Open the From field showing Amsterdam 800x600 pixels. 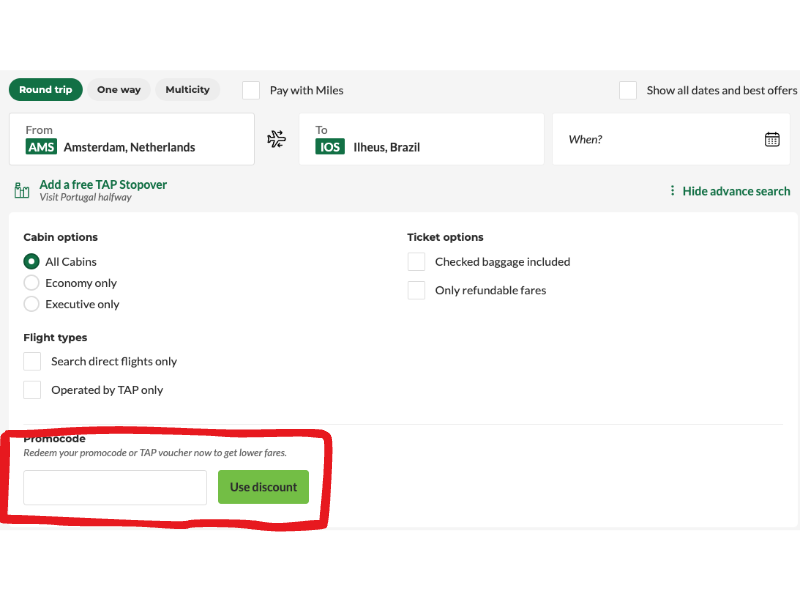pyautogui.click(x=132, y=139)
